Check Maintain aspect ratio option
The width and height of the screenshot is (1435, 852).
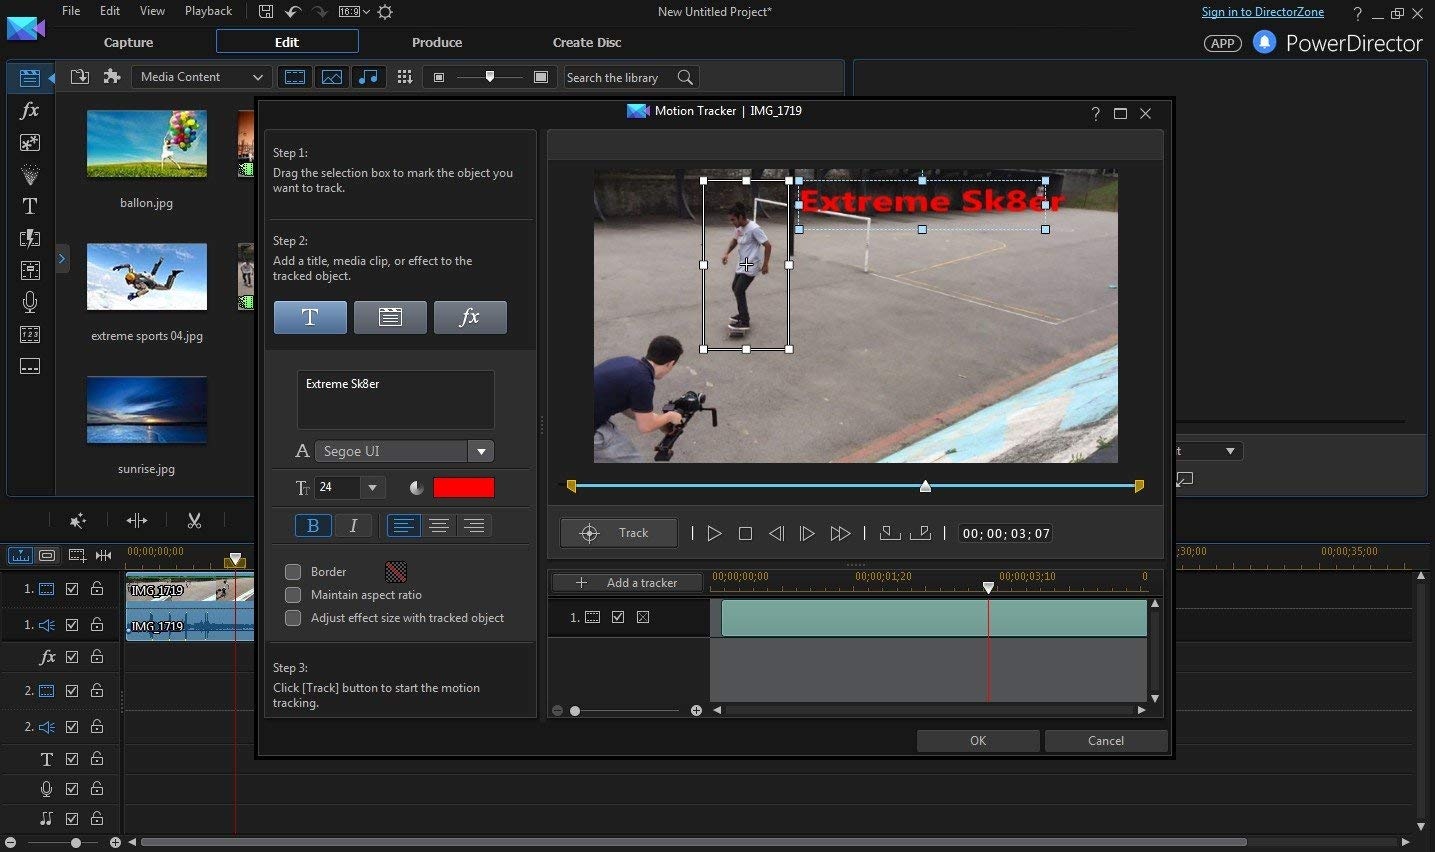293,595
